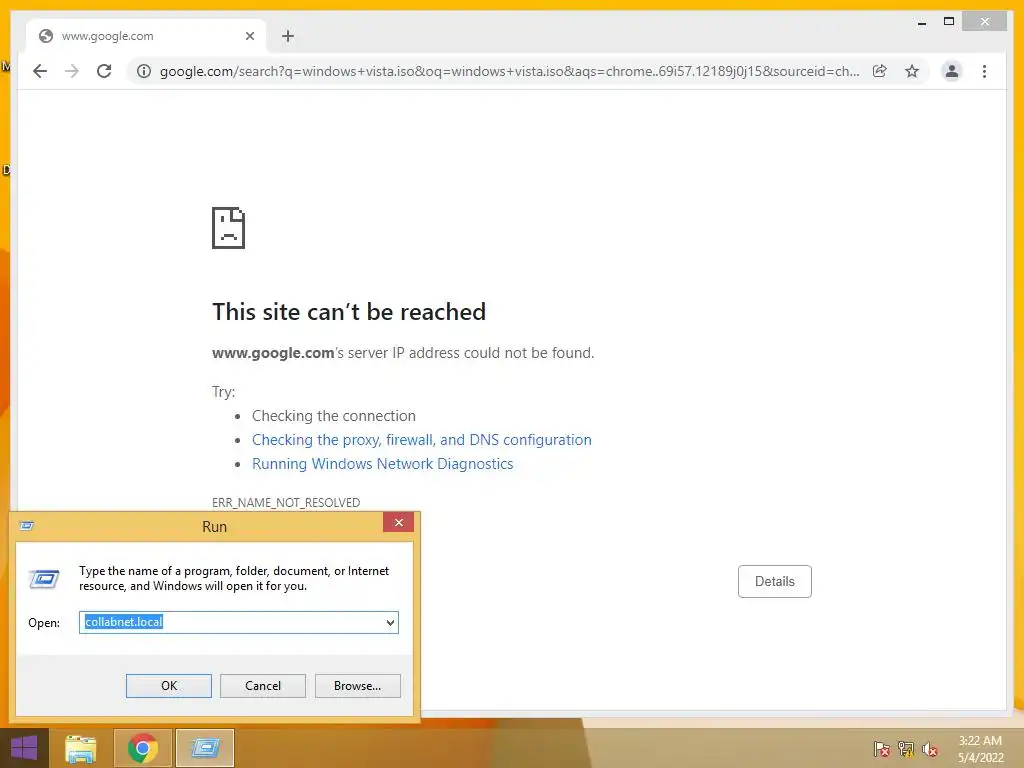Click the large Run program icon
The height and width of the screenshot is (768, 1024).
[44, 579]
